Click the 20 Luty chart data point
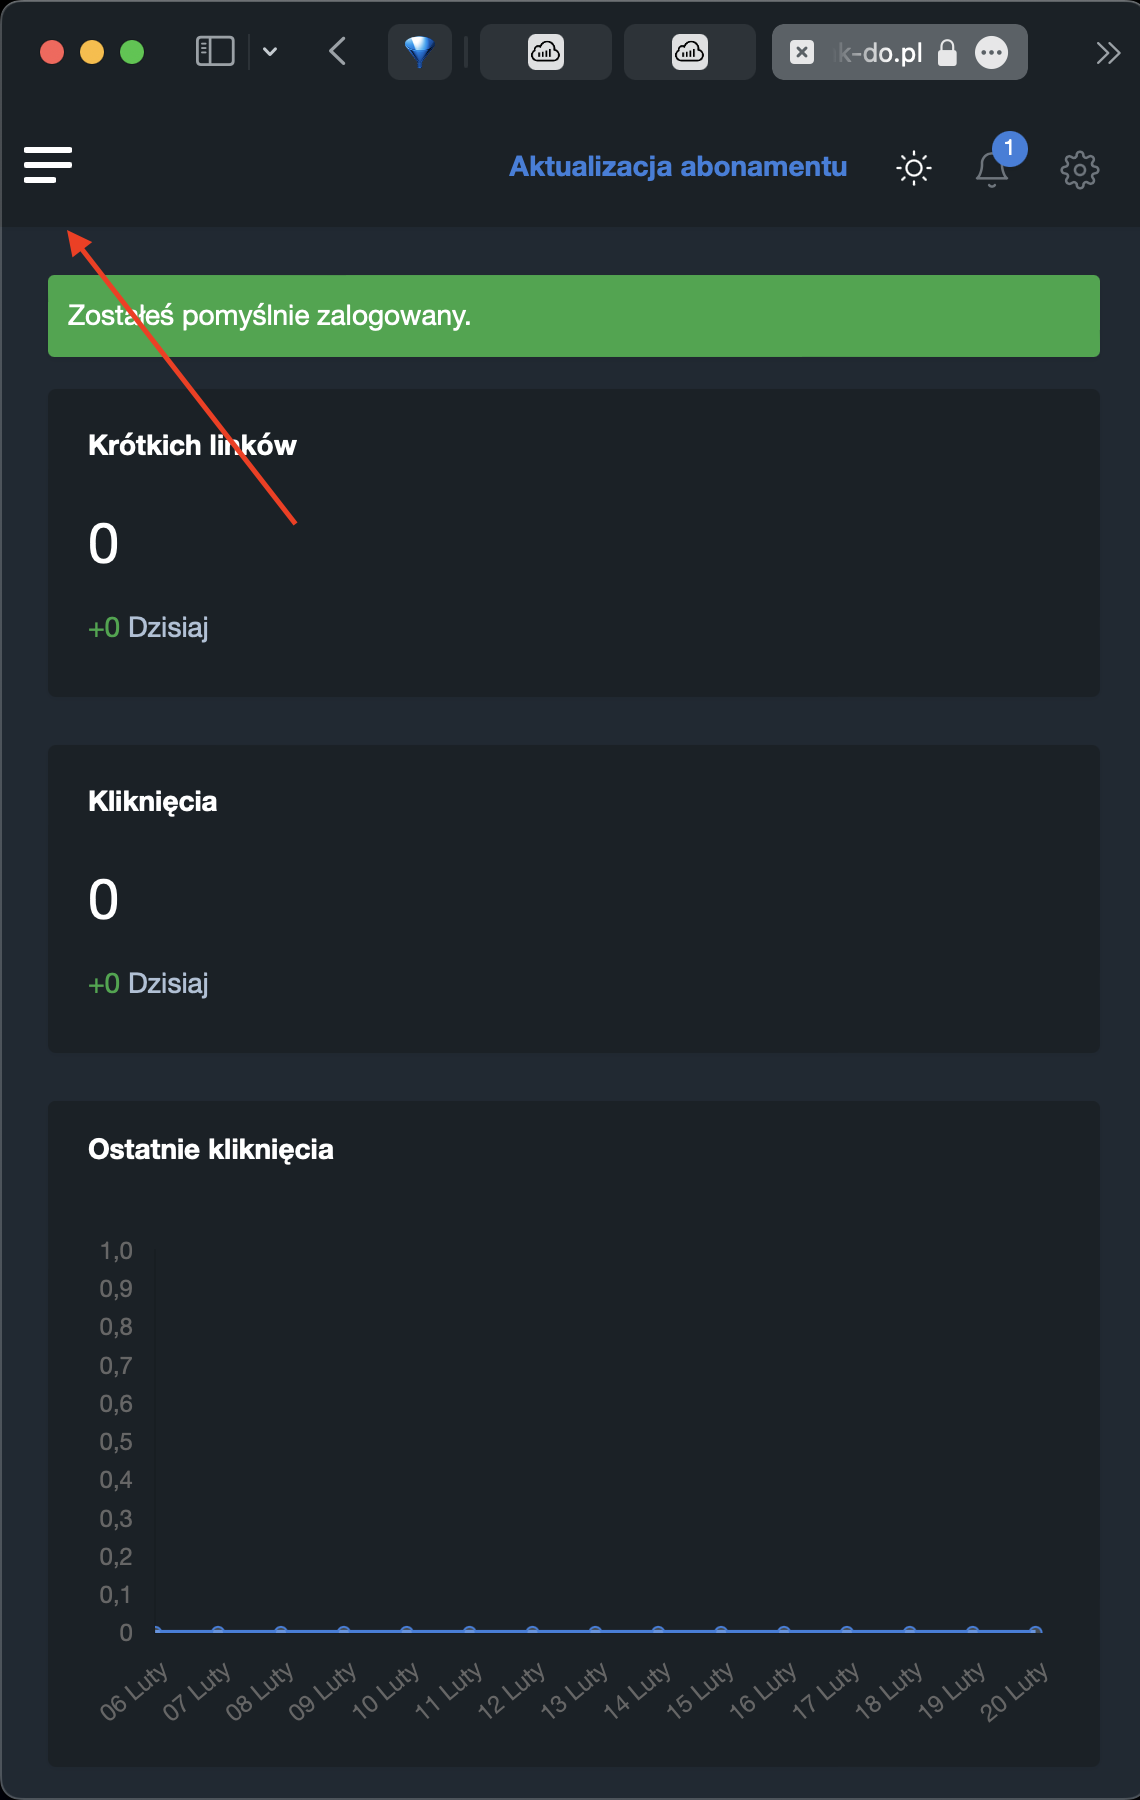 (1036, 1631)
